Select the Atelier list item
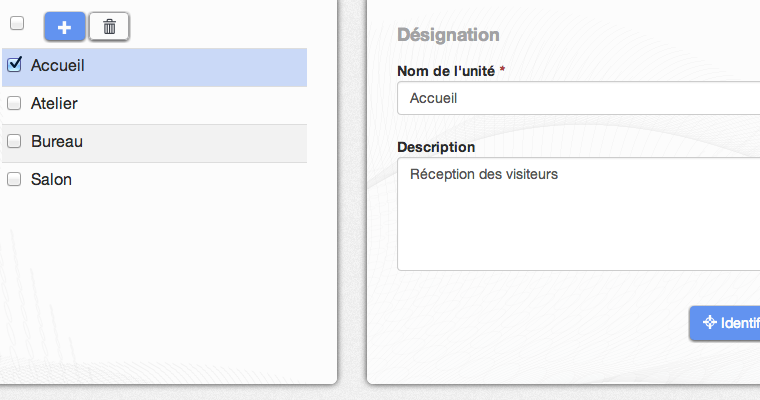 click(155, 105)
